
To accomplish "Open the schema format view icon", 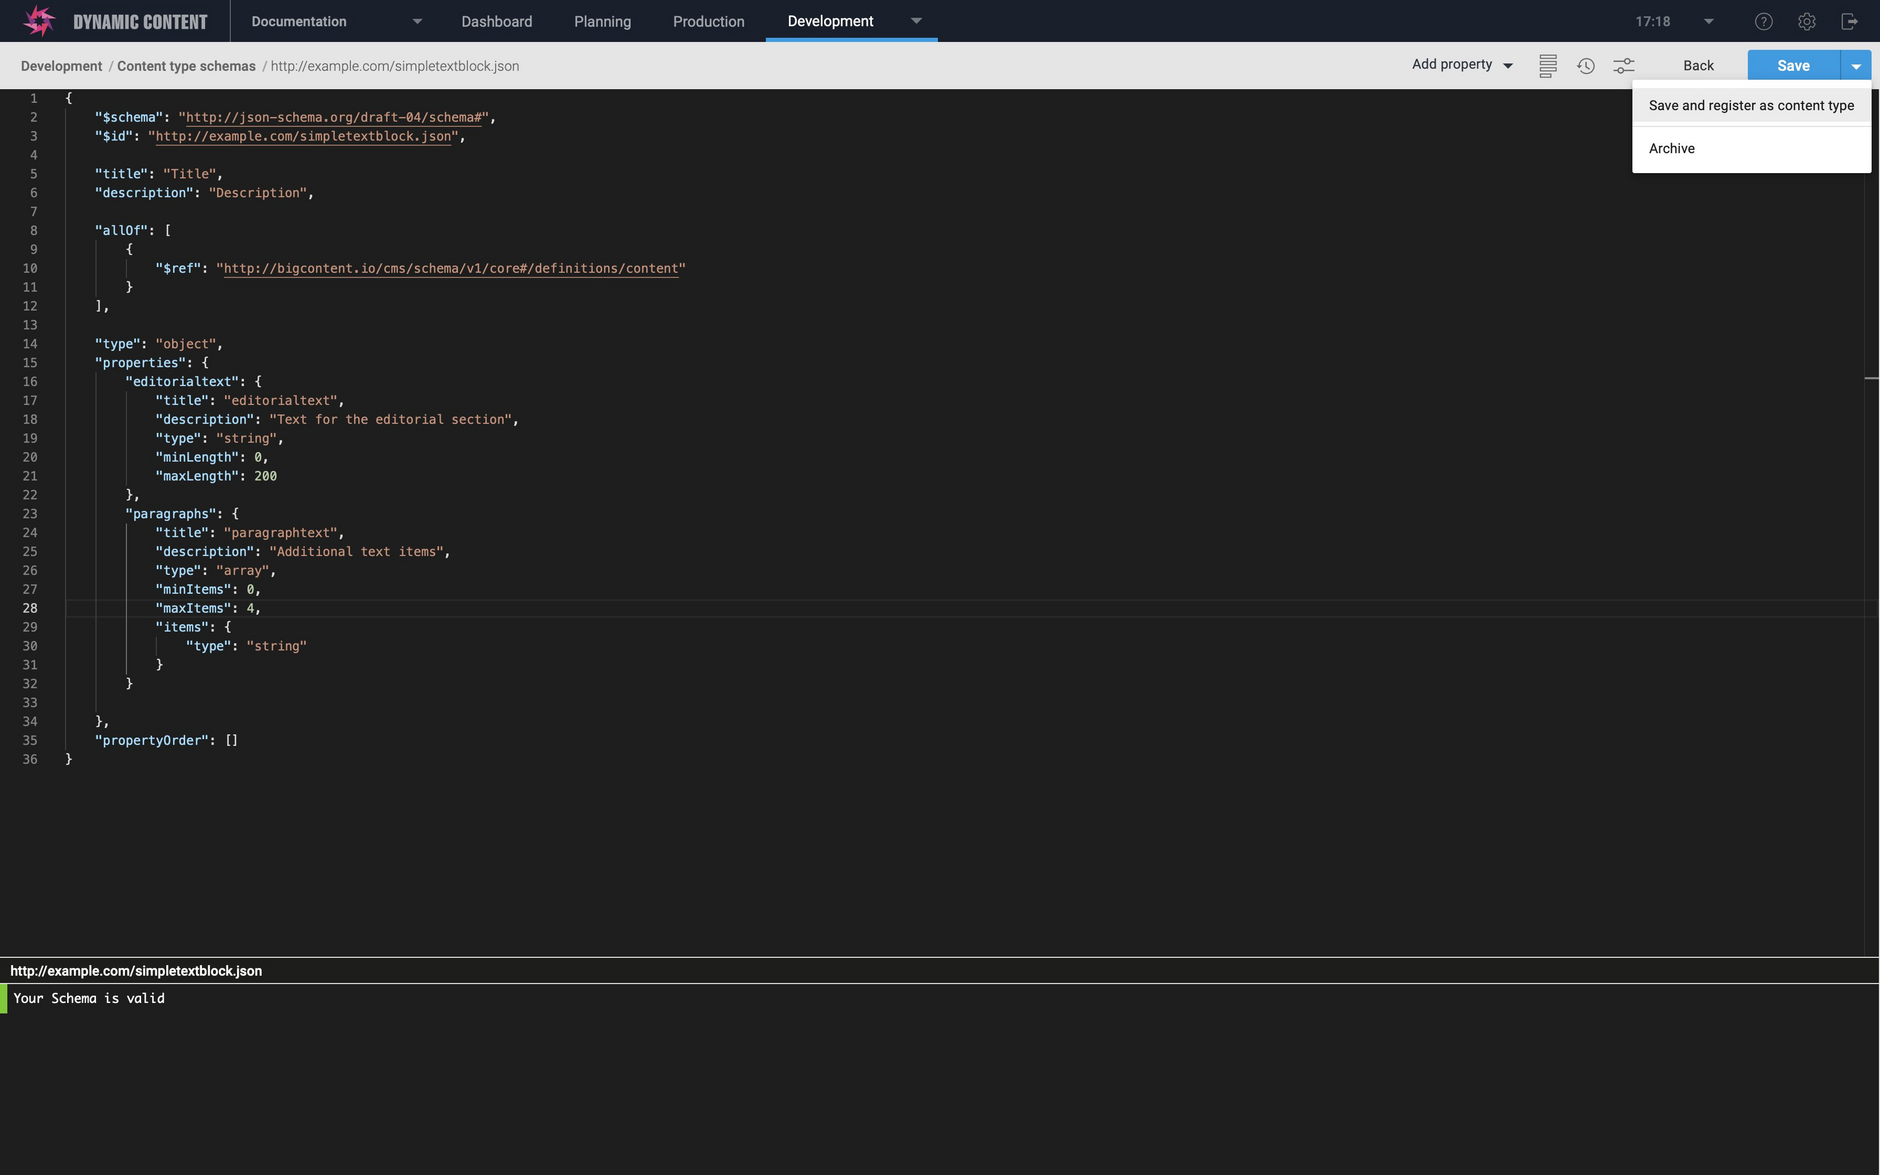I will coord(1546,65).
